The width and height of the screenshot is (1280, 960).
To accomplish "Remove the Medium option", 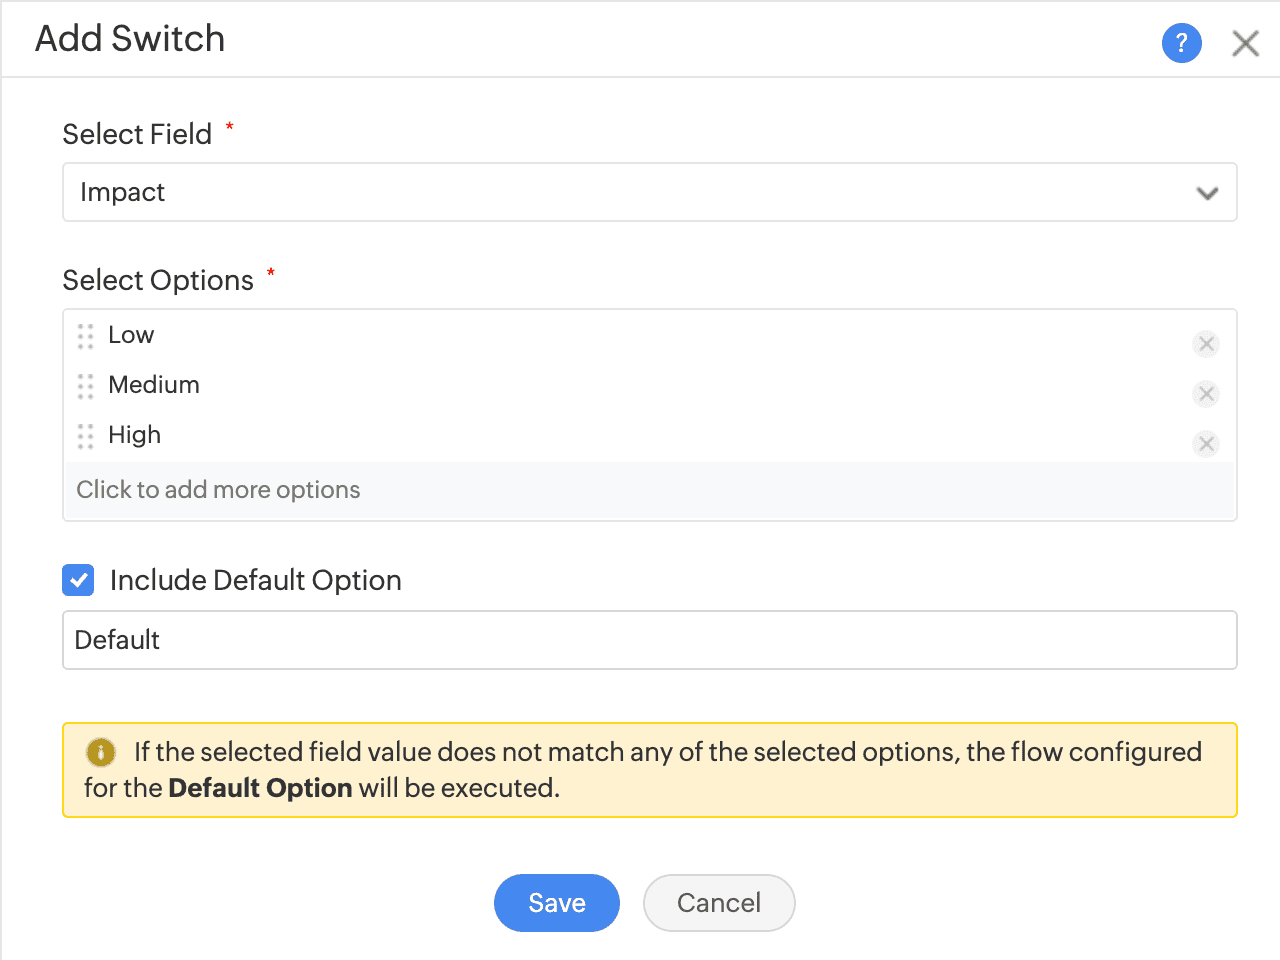I will pyautogui.click(x=1206, y=394).
